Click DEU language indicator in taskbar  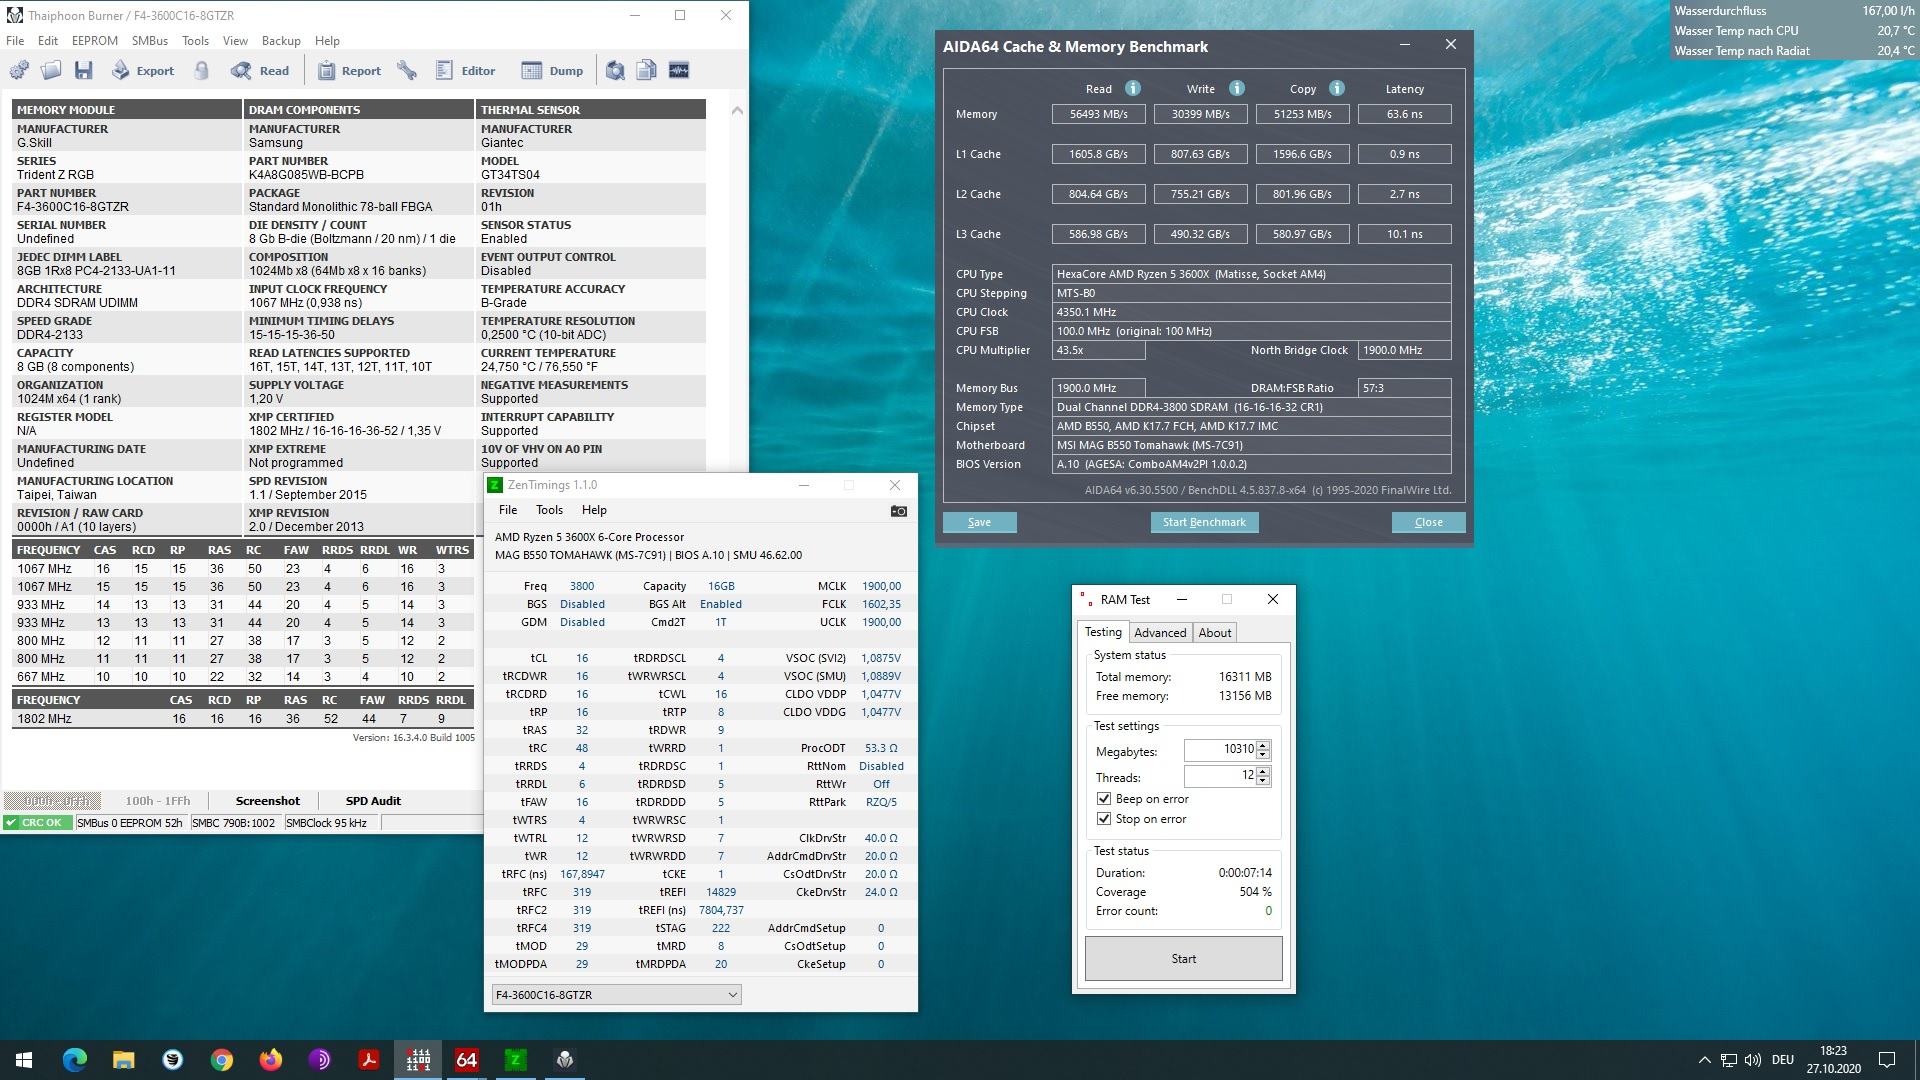click(1782, 1060)
